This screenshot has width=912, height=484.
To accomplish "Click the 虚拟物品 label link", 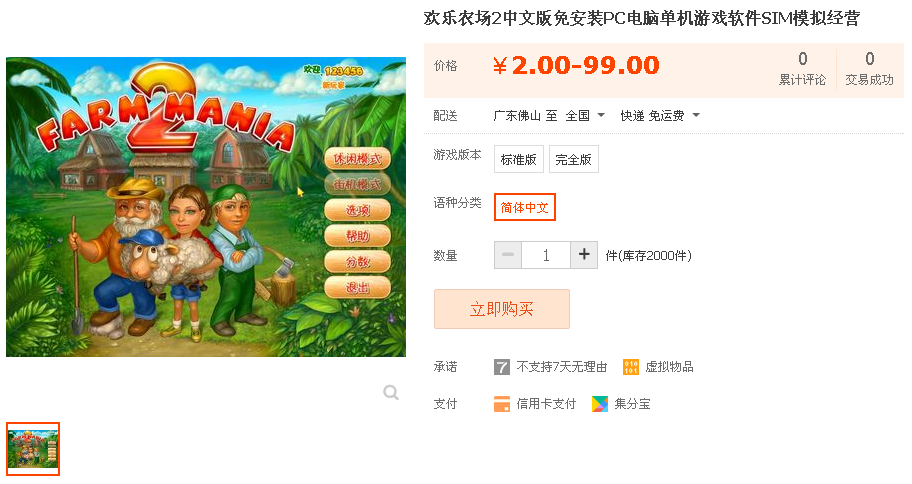I will point(669,367).
